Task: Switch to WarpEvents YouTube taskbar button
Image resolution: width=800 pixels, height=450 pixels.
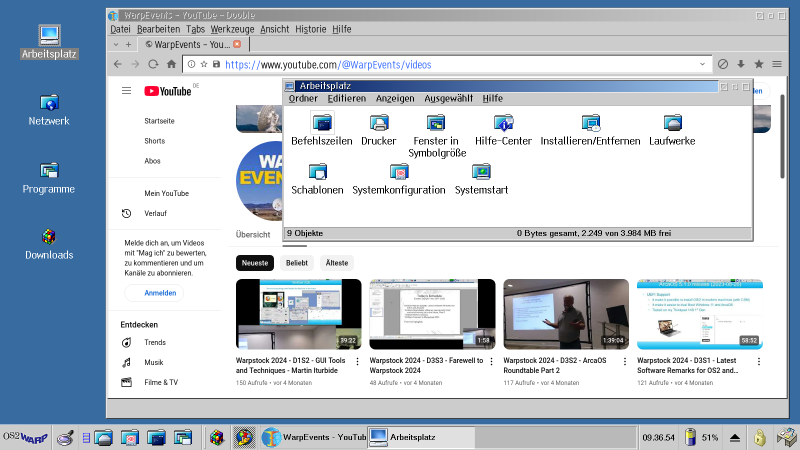Action: (x=314, y=437)
